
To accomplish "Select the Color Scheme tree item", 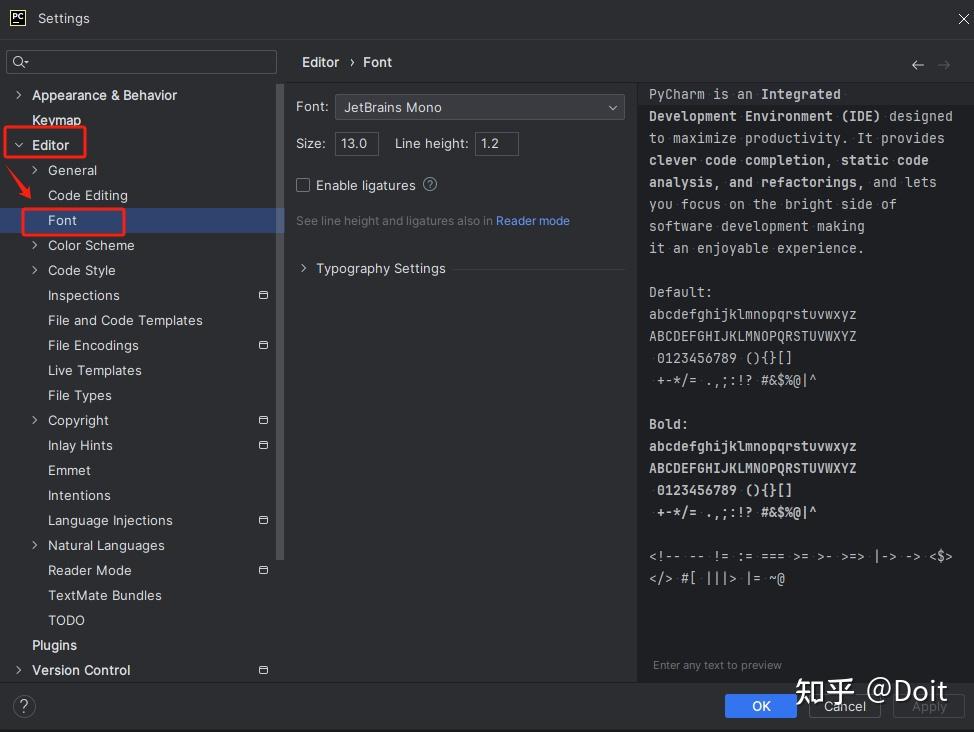I will pyautogui.click(x=91, y=245).
